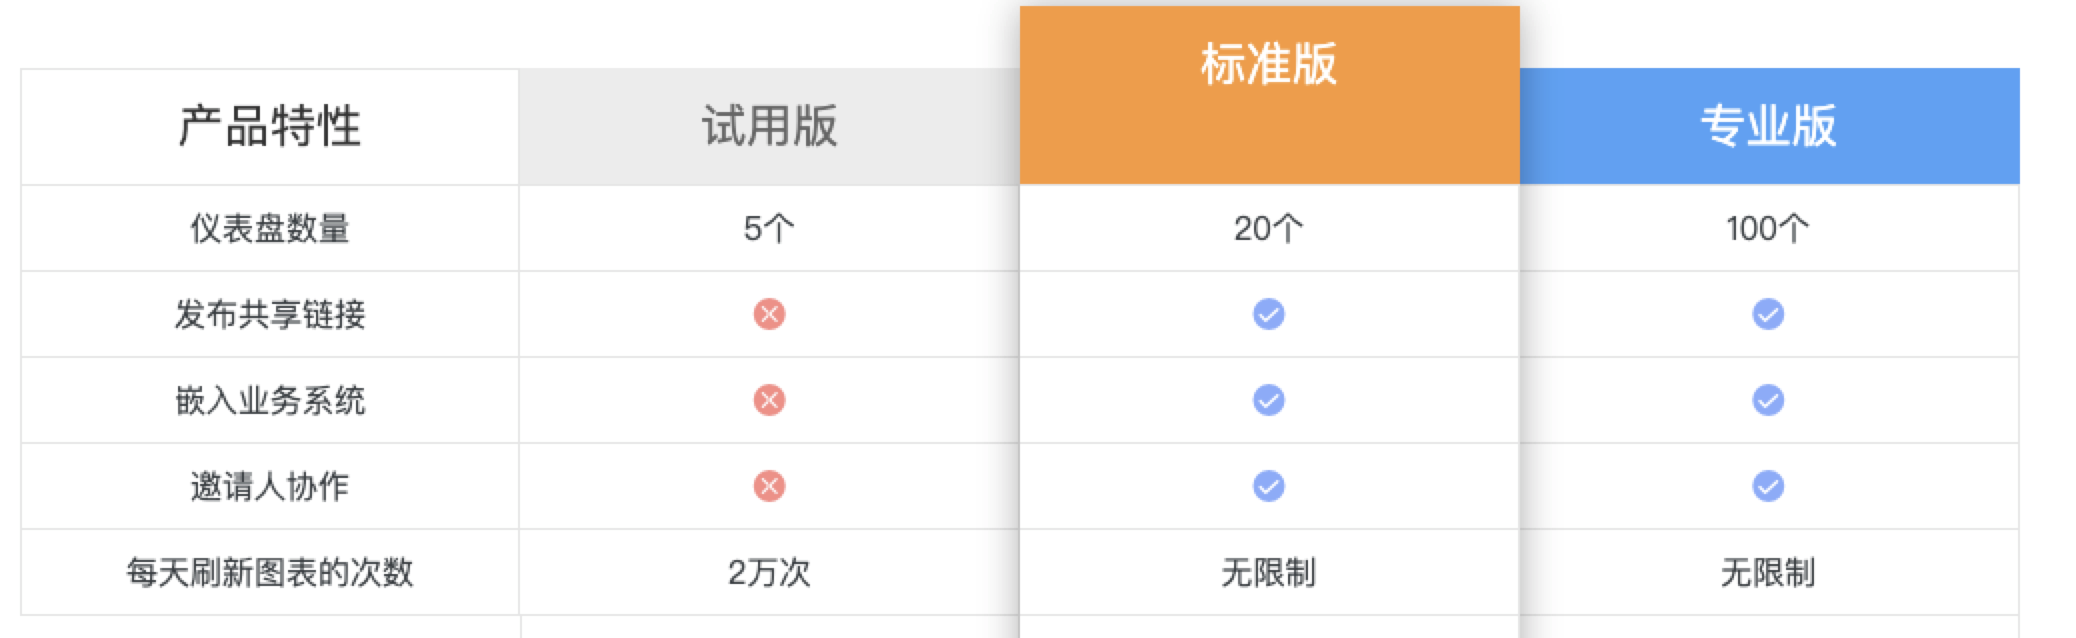Click 专业版 checkmark for 嵌入业务系统
The width and height of the screenshot is (2076, 638).
pyautogui.click(x=1767, y=400)
